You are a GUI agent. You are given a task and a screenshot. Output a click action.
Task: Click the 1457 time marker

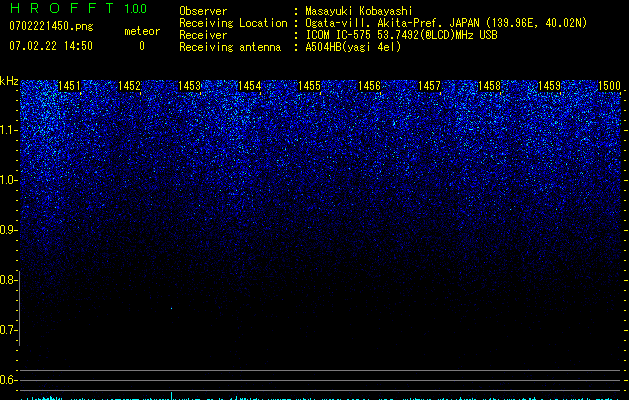point(430,86)
